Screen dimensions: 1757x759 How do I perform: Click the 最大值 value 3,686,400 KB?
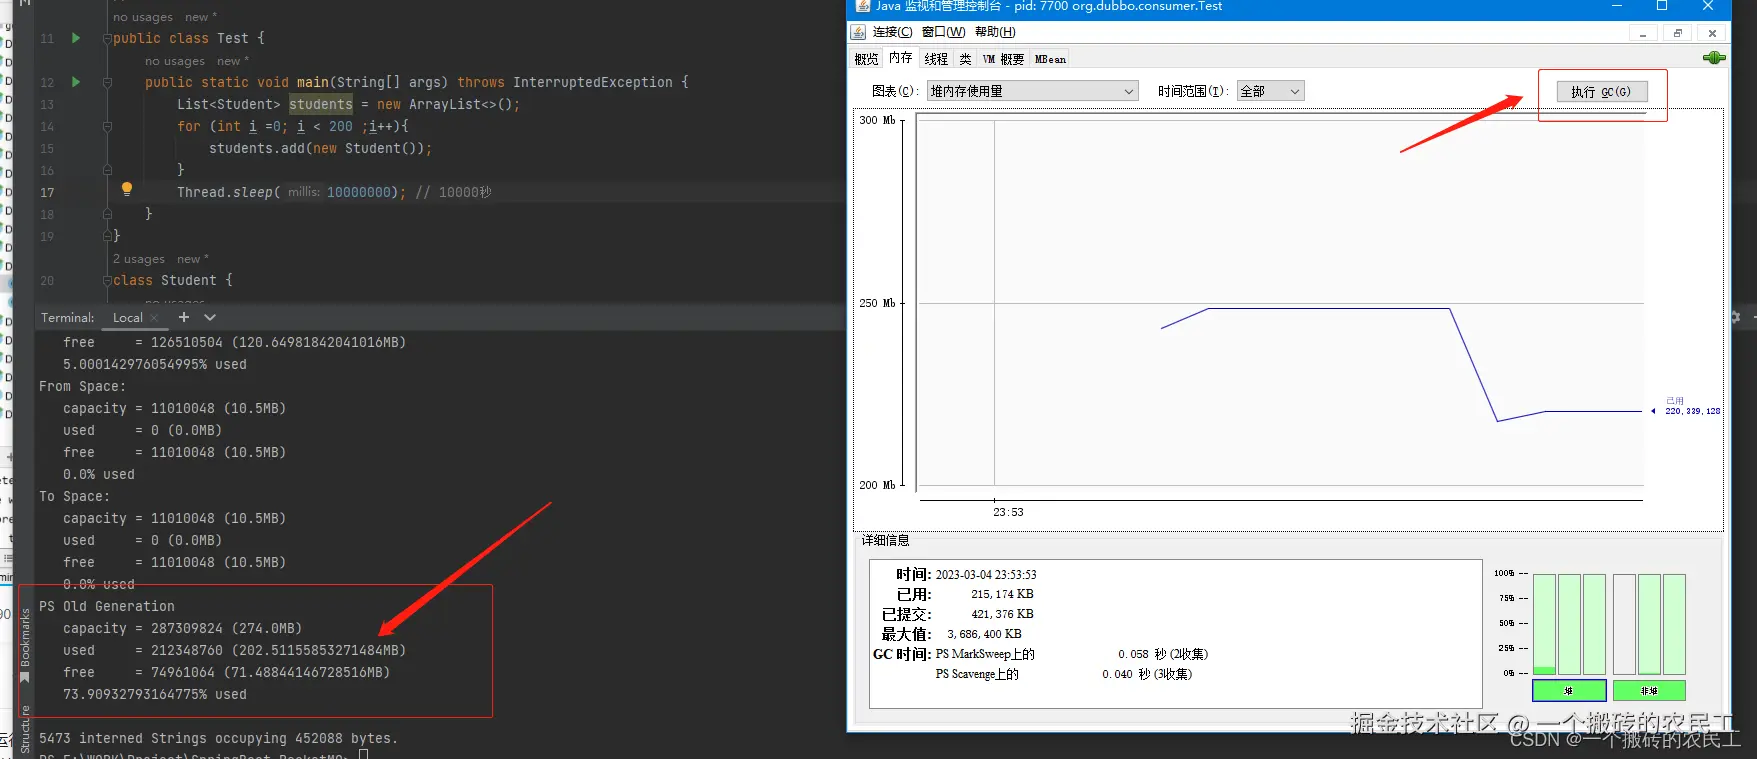[984, 634]
